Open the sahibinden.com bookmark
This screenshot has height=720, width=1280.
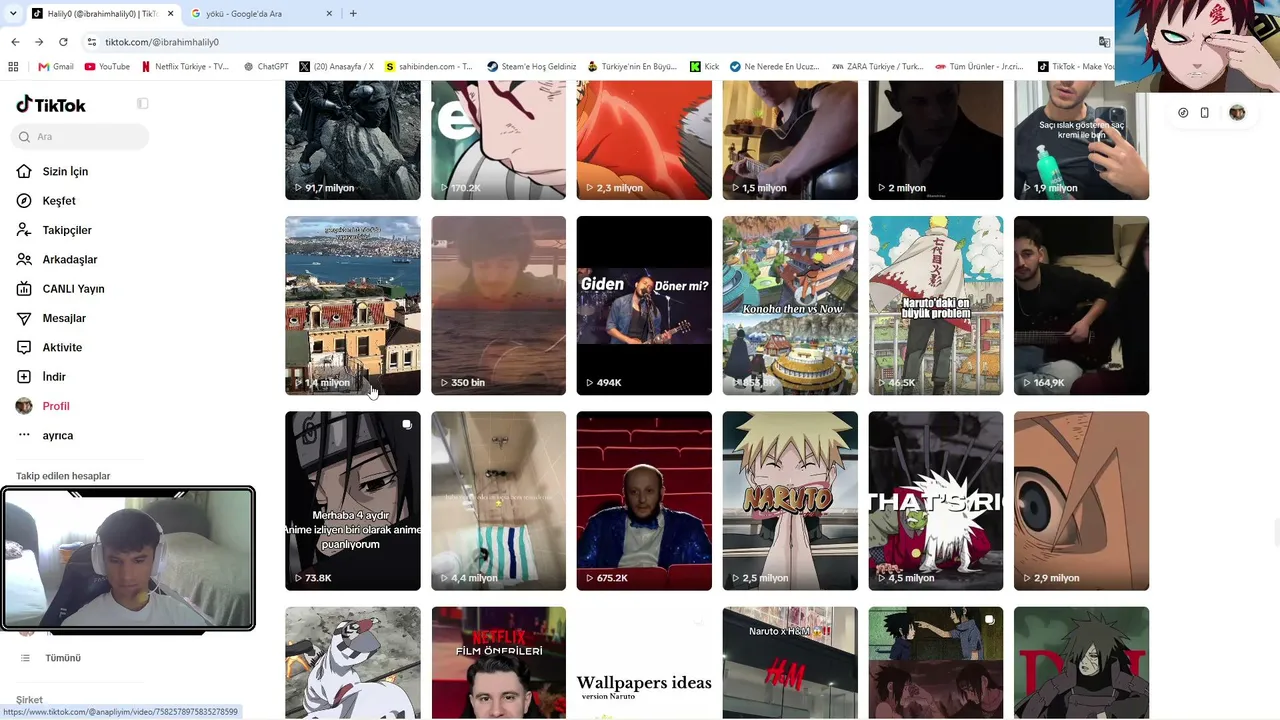429,67
